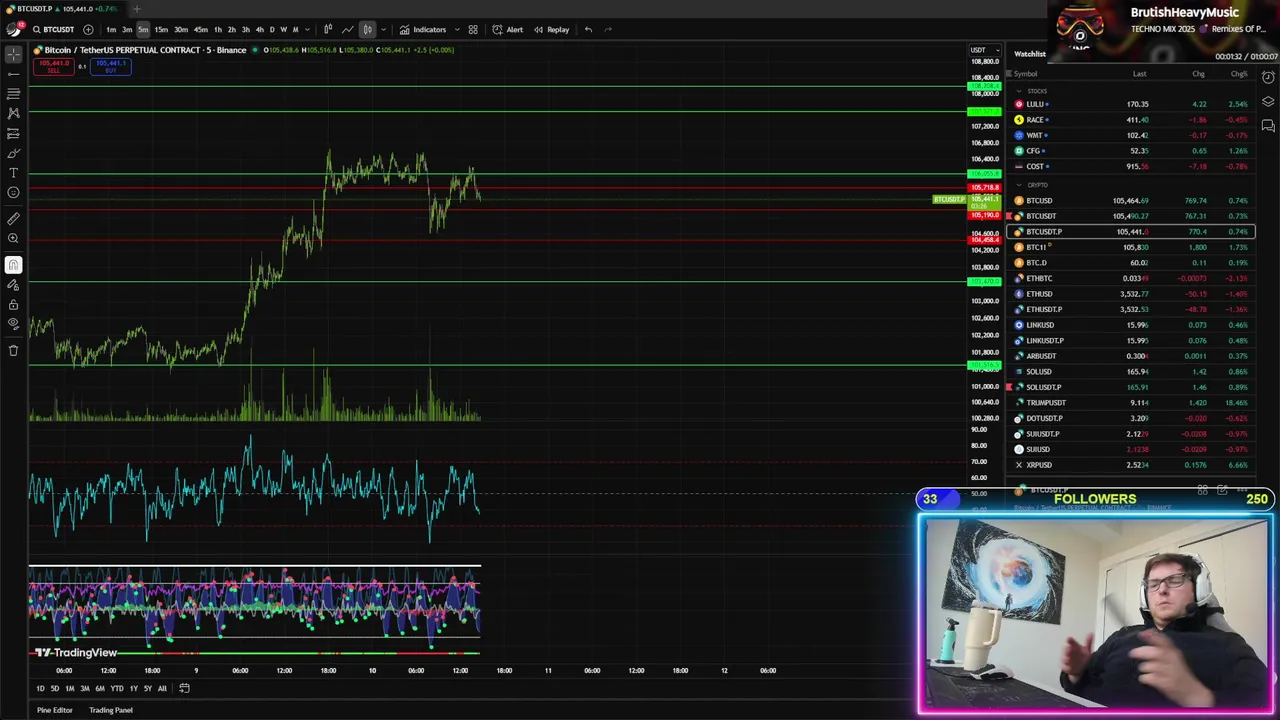1280x720 pixels.
Task: Switch to the 1m timeframe
Action: [x=111, y=29]
